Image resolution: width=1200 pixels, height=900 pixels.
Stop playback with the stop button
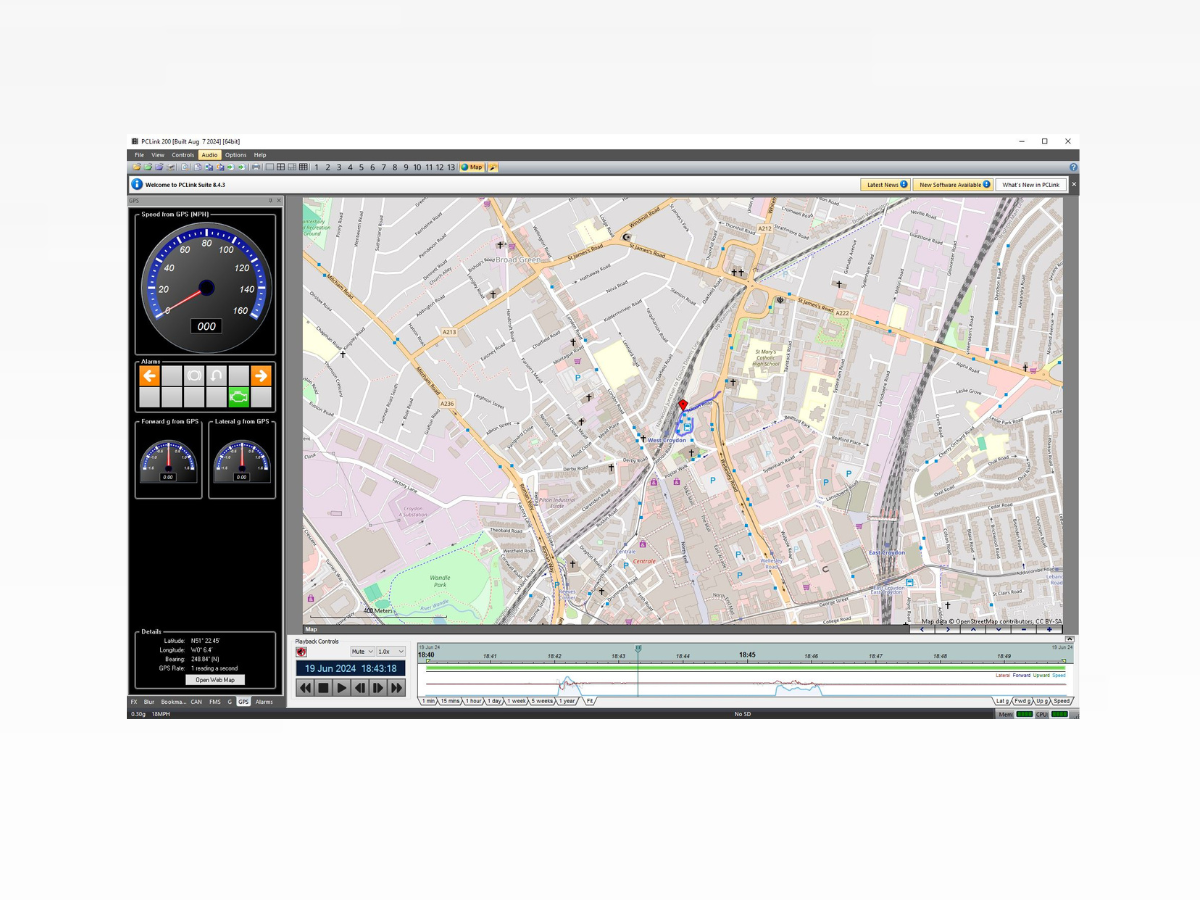pyautogui.click(x=323, y=688)
